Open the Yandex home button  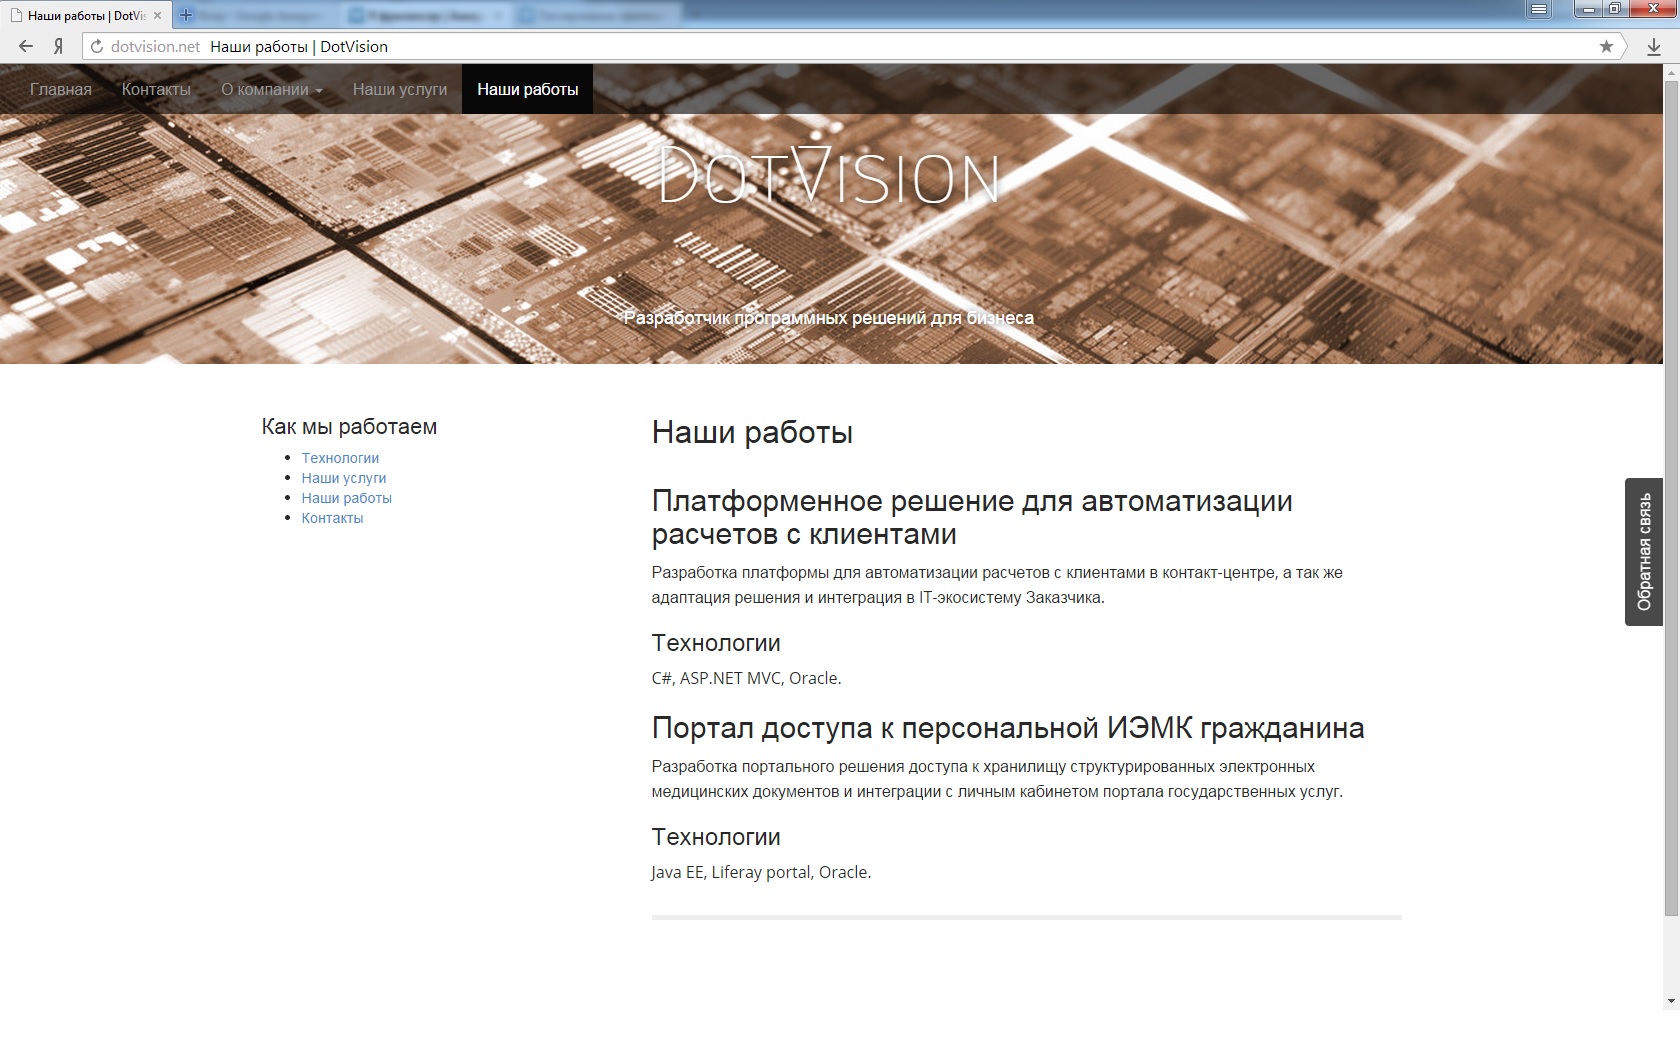click(58, 46)
